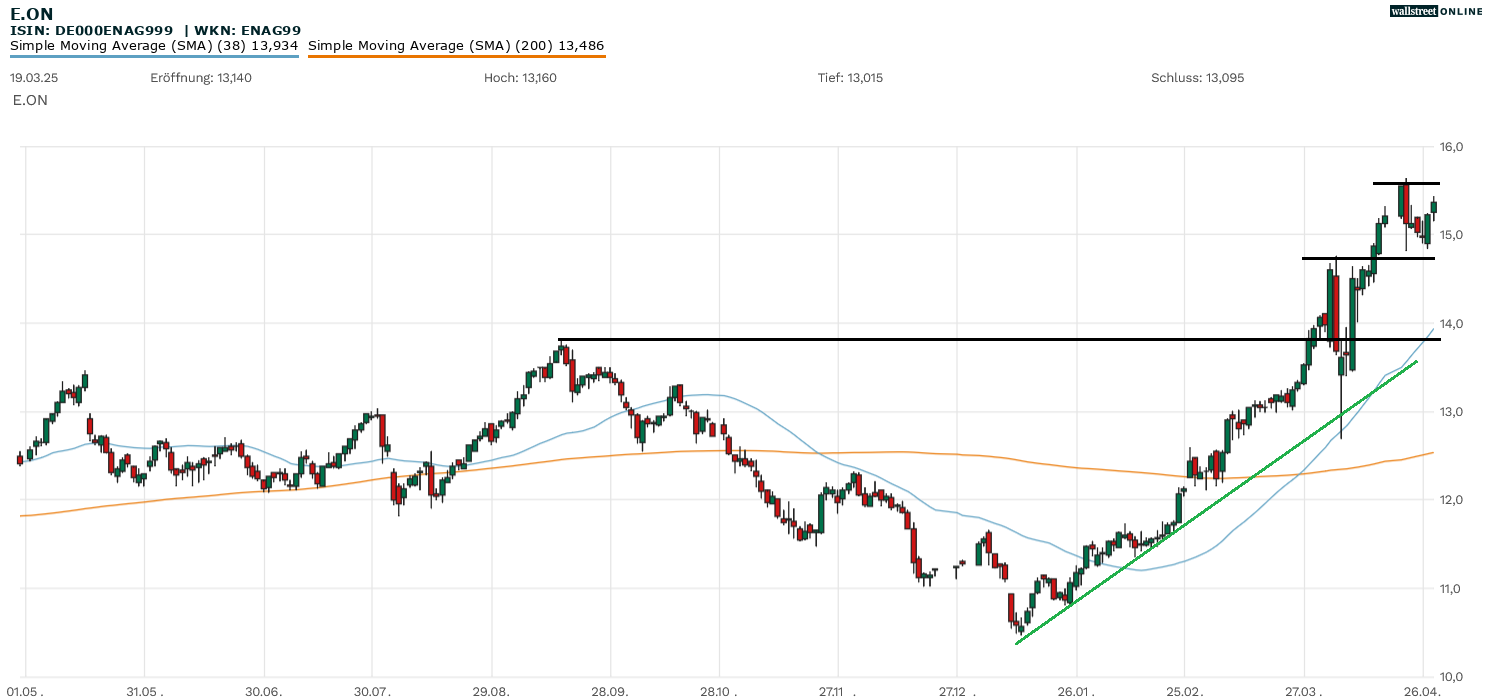This screenshot has width=1490, height=698.
Task: Click the 27.03. date axis label
Action: [1304, 691]
